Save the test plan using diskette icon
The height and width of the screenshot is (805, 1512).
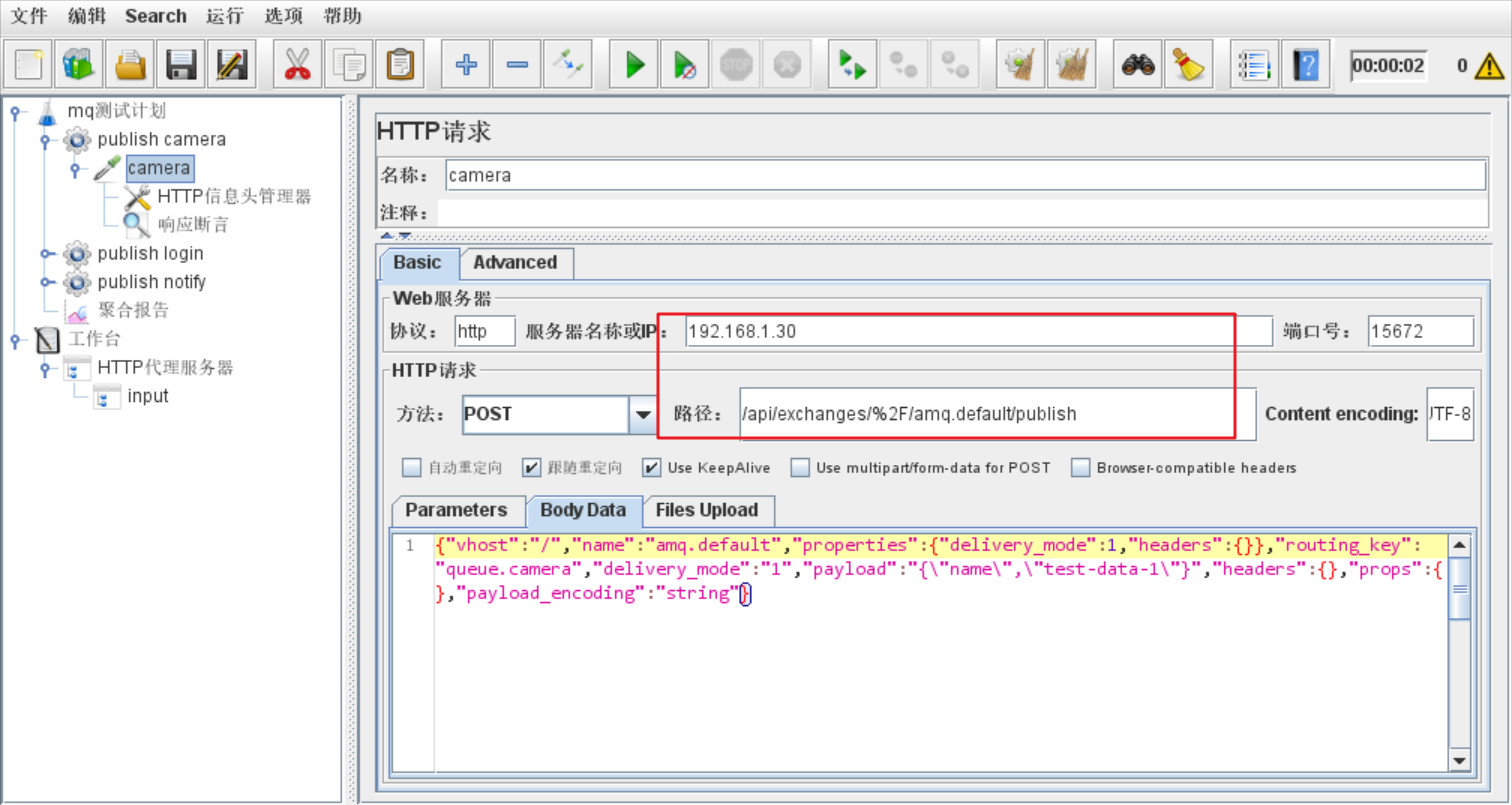pyautogui.click(x=180, y=63)
